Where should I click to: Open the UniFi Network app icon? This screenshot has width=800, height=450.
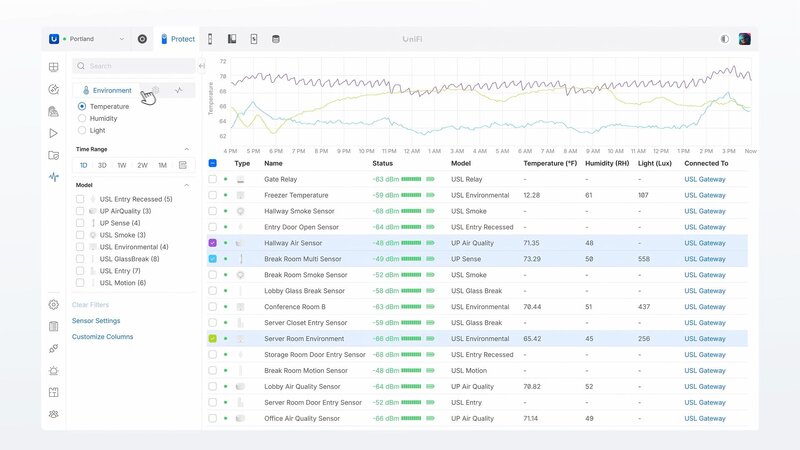[142, 39]
